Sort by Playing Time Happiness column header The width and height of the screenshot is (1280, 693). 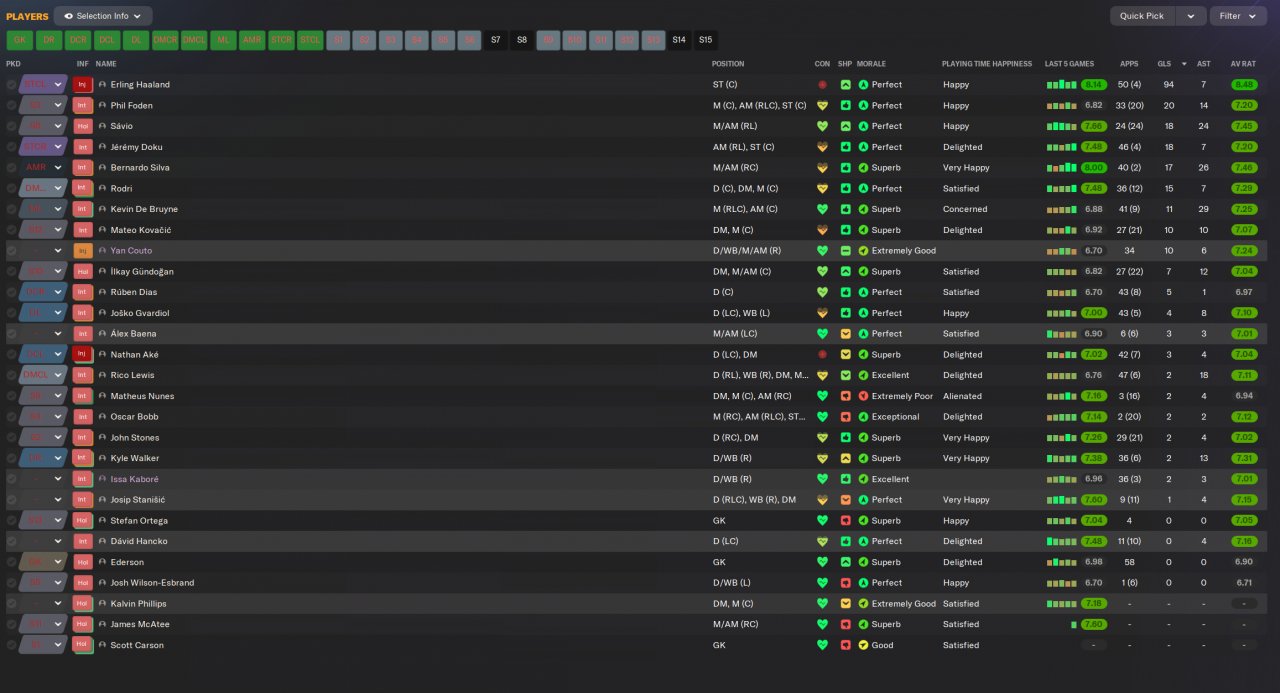987,64
